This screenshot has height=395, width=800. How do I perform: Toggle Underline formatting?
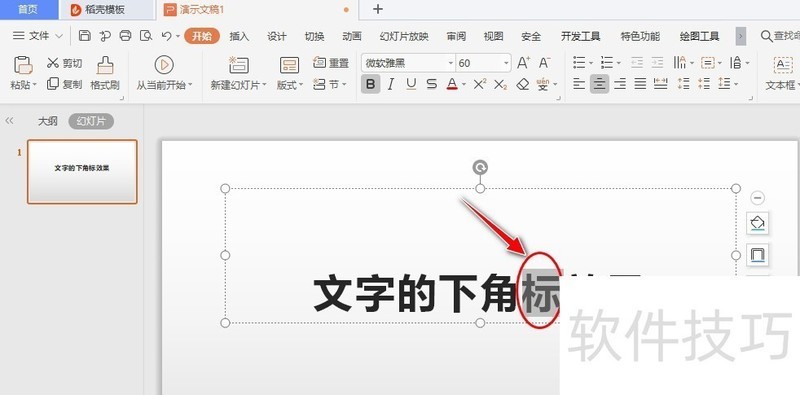411,84
